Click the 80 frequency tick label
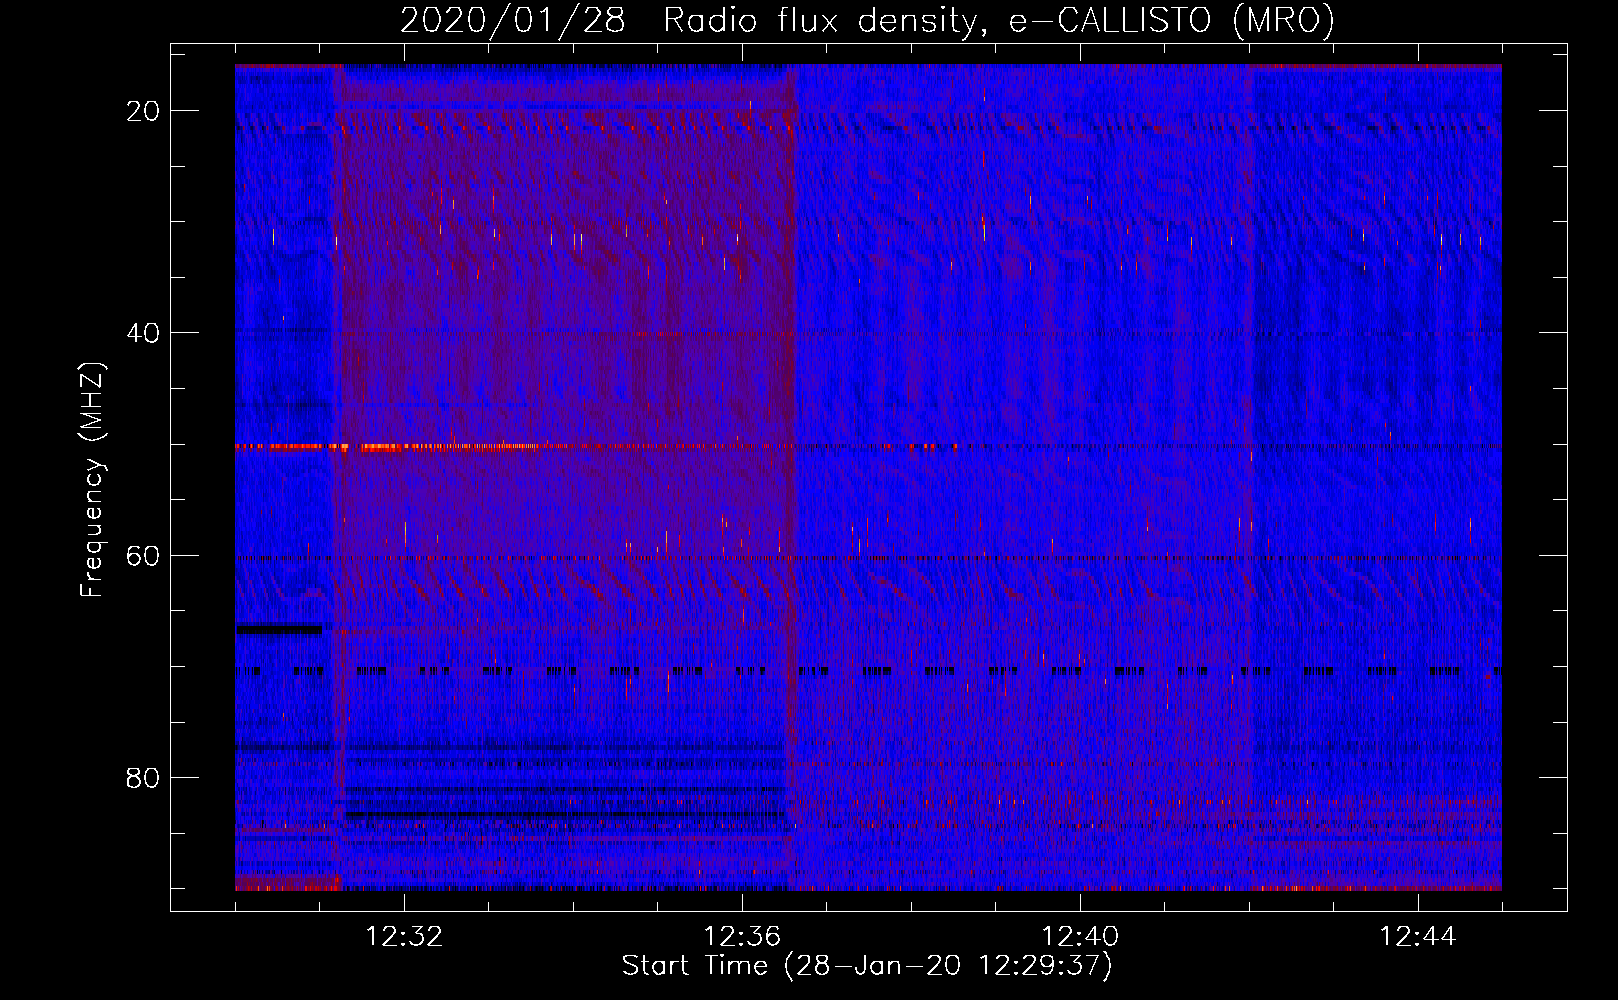Screen dimensions: 1618x1000 click(x=143, y=777)
